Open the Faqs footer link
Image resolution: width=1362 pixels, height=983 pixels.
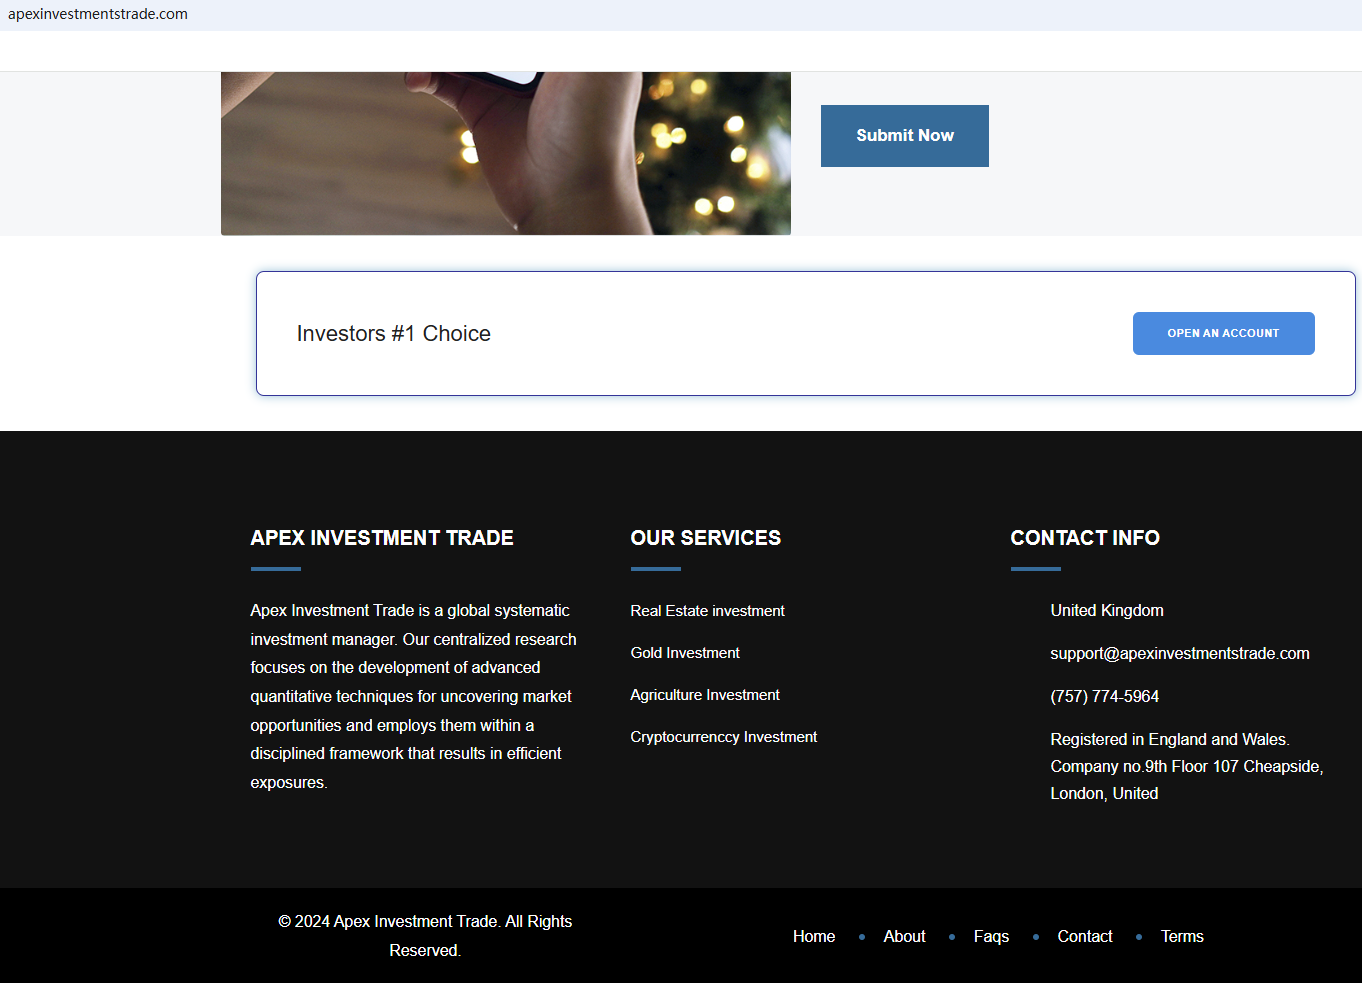[x=991, y=936]
